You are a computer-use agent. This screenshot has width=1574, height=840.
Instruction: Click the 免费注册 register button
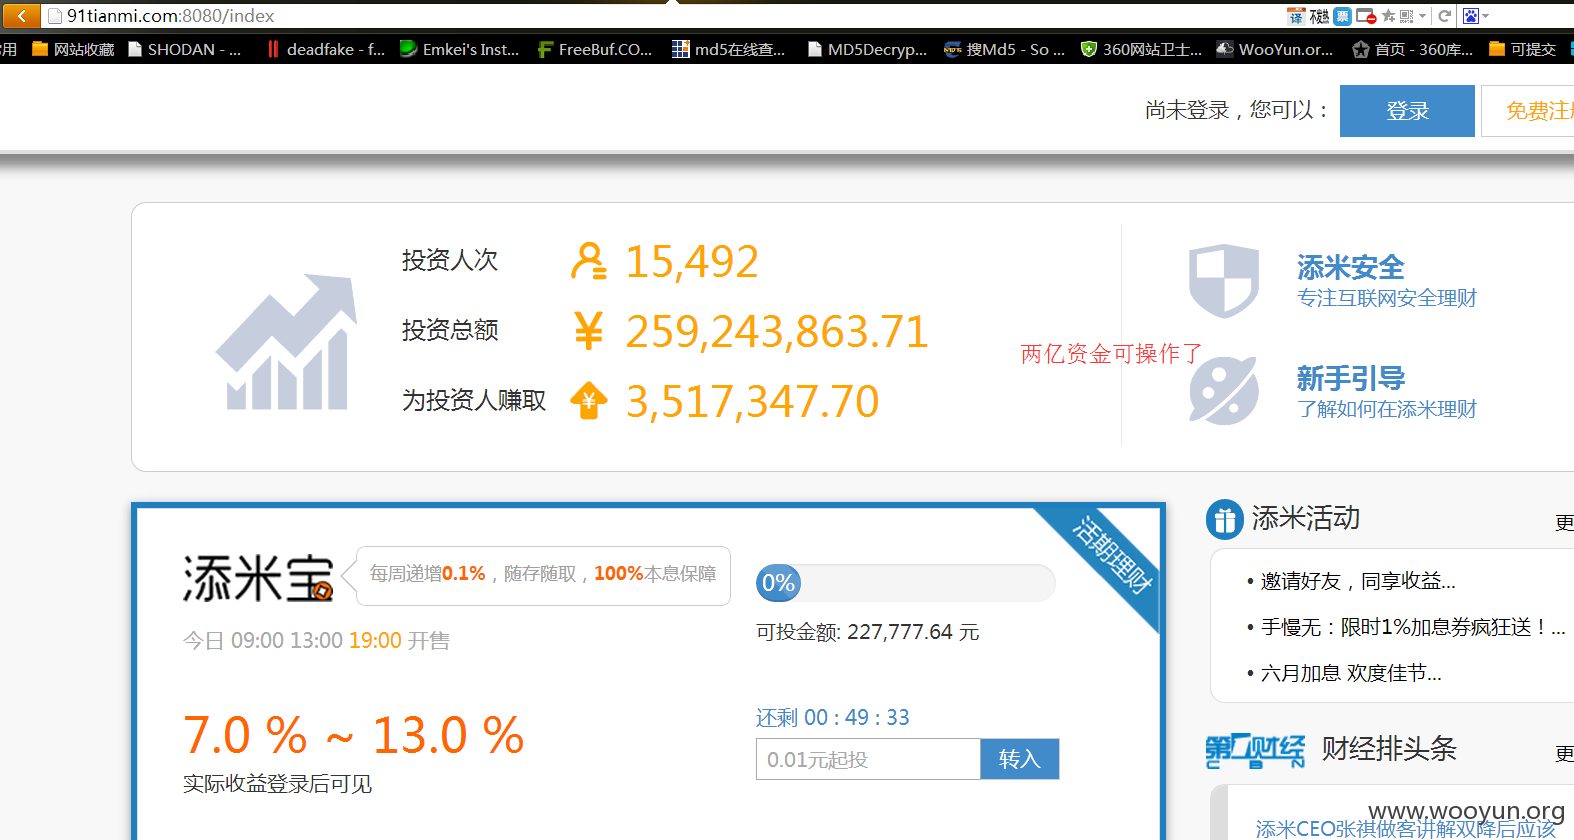1528,111
